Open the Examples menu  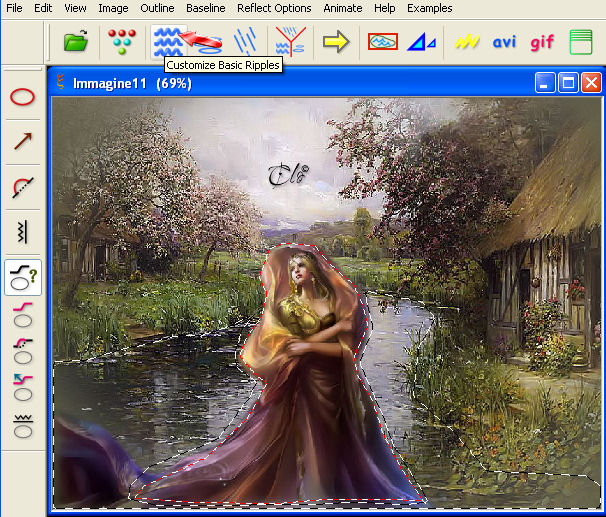click(429, 8)
